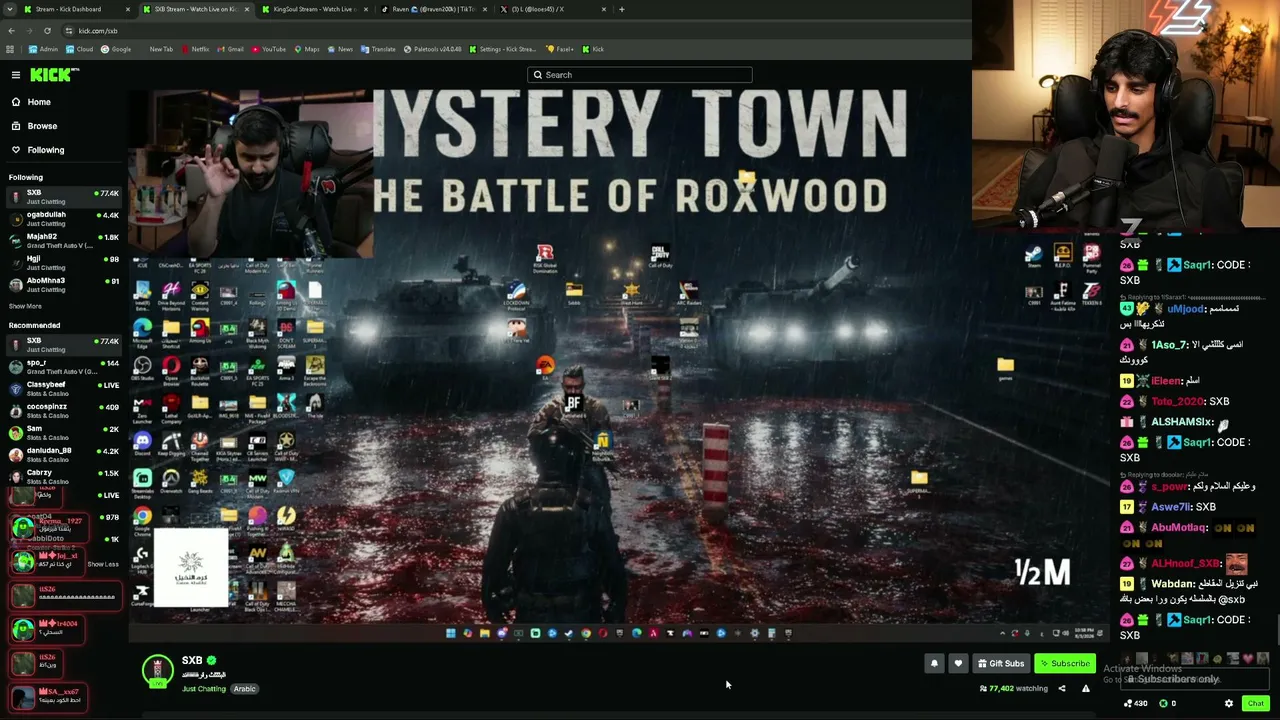Click the Kick logo
The height and width of the screenshot is (720, 1280).
[53, 75]
